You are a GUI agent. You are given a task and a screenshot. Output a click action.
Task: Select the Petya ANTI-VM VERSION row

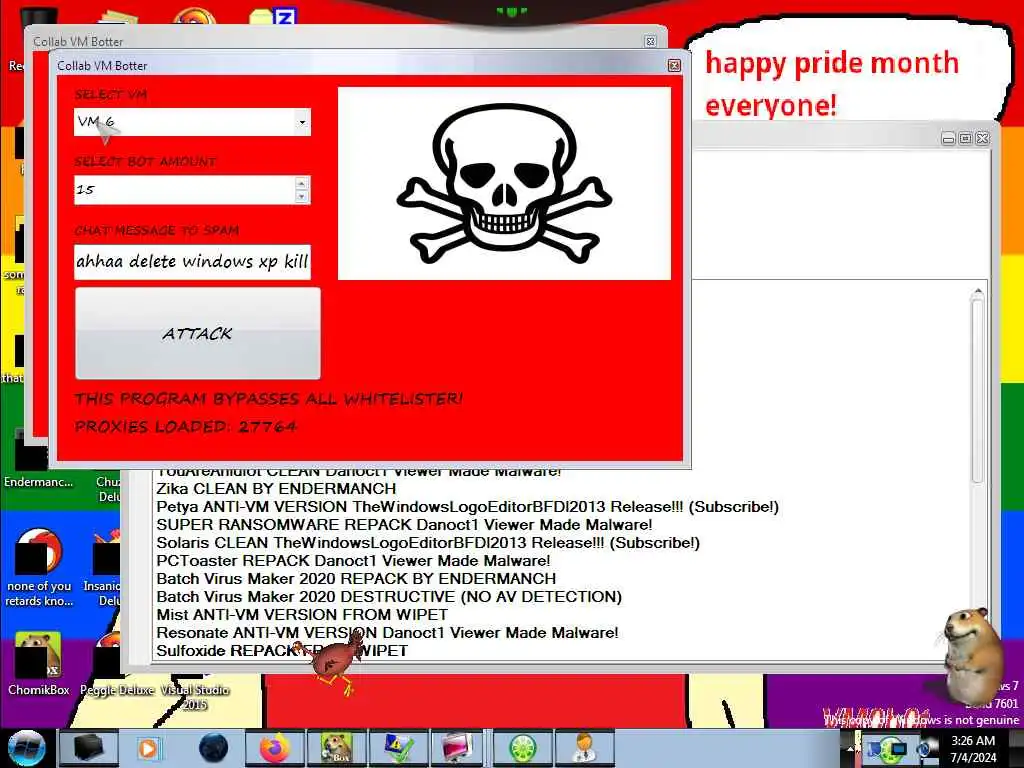[468, 507]
